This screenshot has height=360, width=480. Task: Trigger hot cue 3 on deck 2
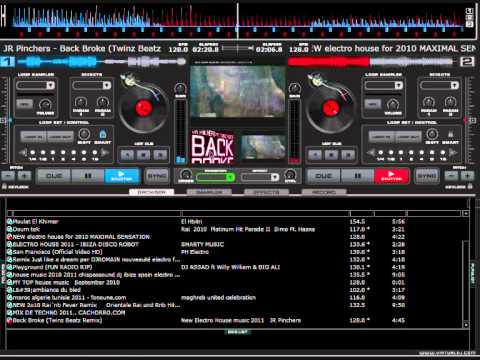(x=348, y=155)
